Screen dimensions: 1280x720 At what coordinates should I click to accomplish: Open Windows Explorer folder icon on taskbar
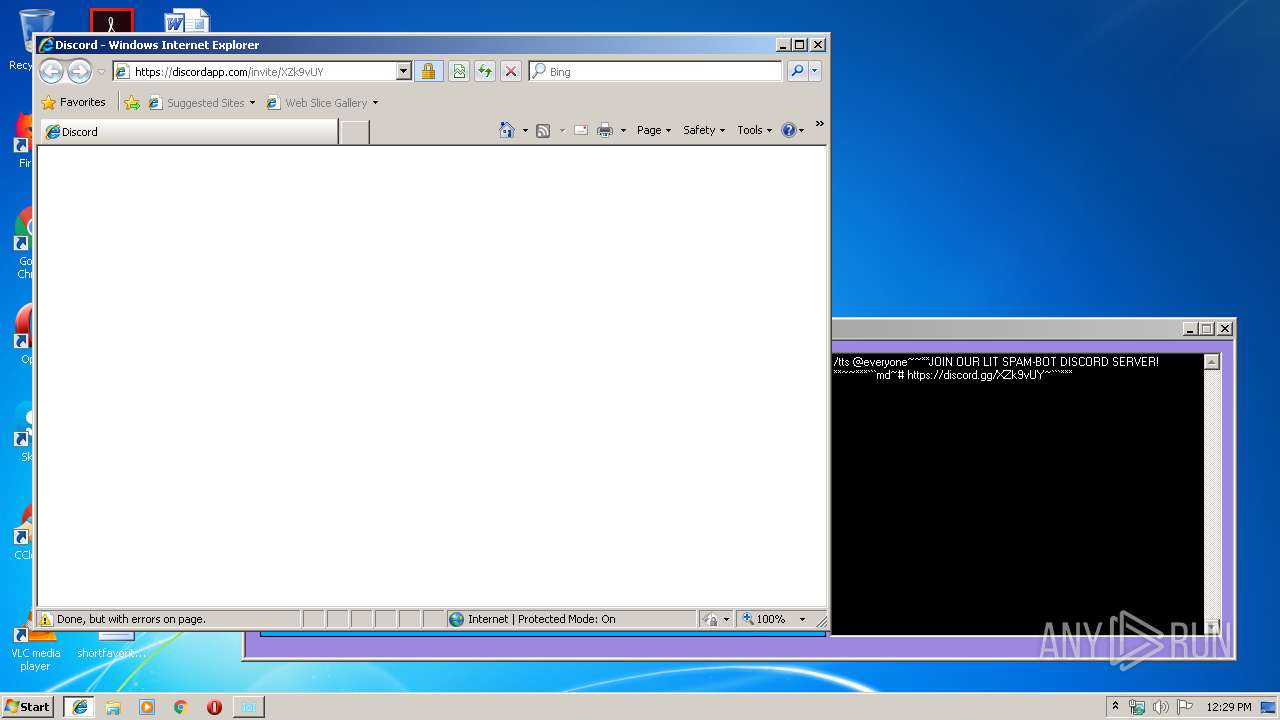[x=113, y=707]
